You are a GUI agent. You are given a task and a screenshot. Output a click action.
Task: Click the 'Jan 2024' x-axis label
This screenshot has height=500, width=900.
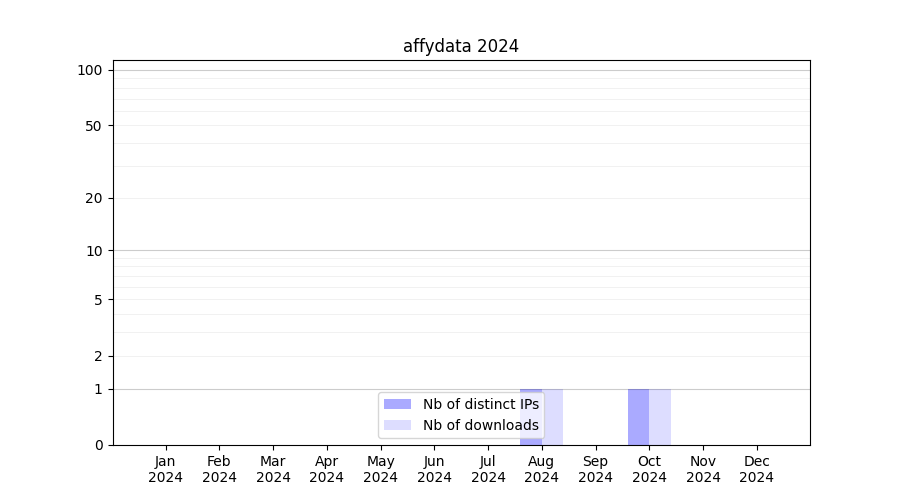(166, 469)
